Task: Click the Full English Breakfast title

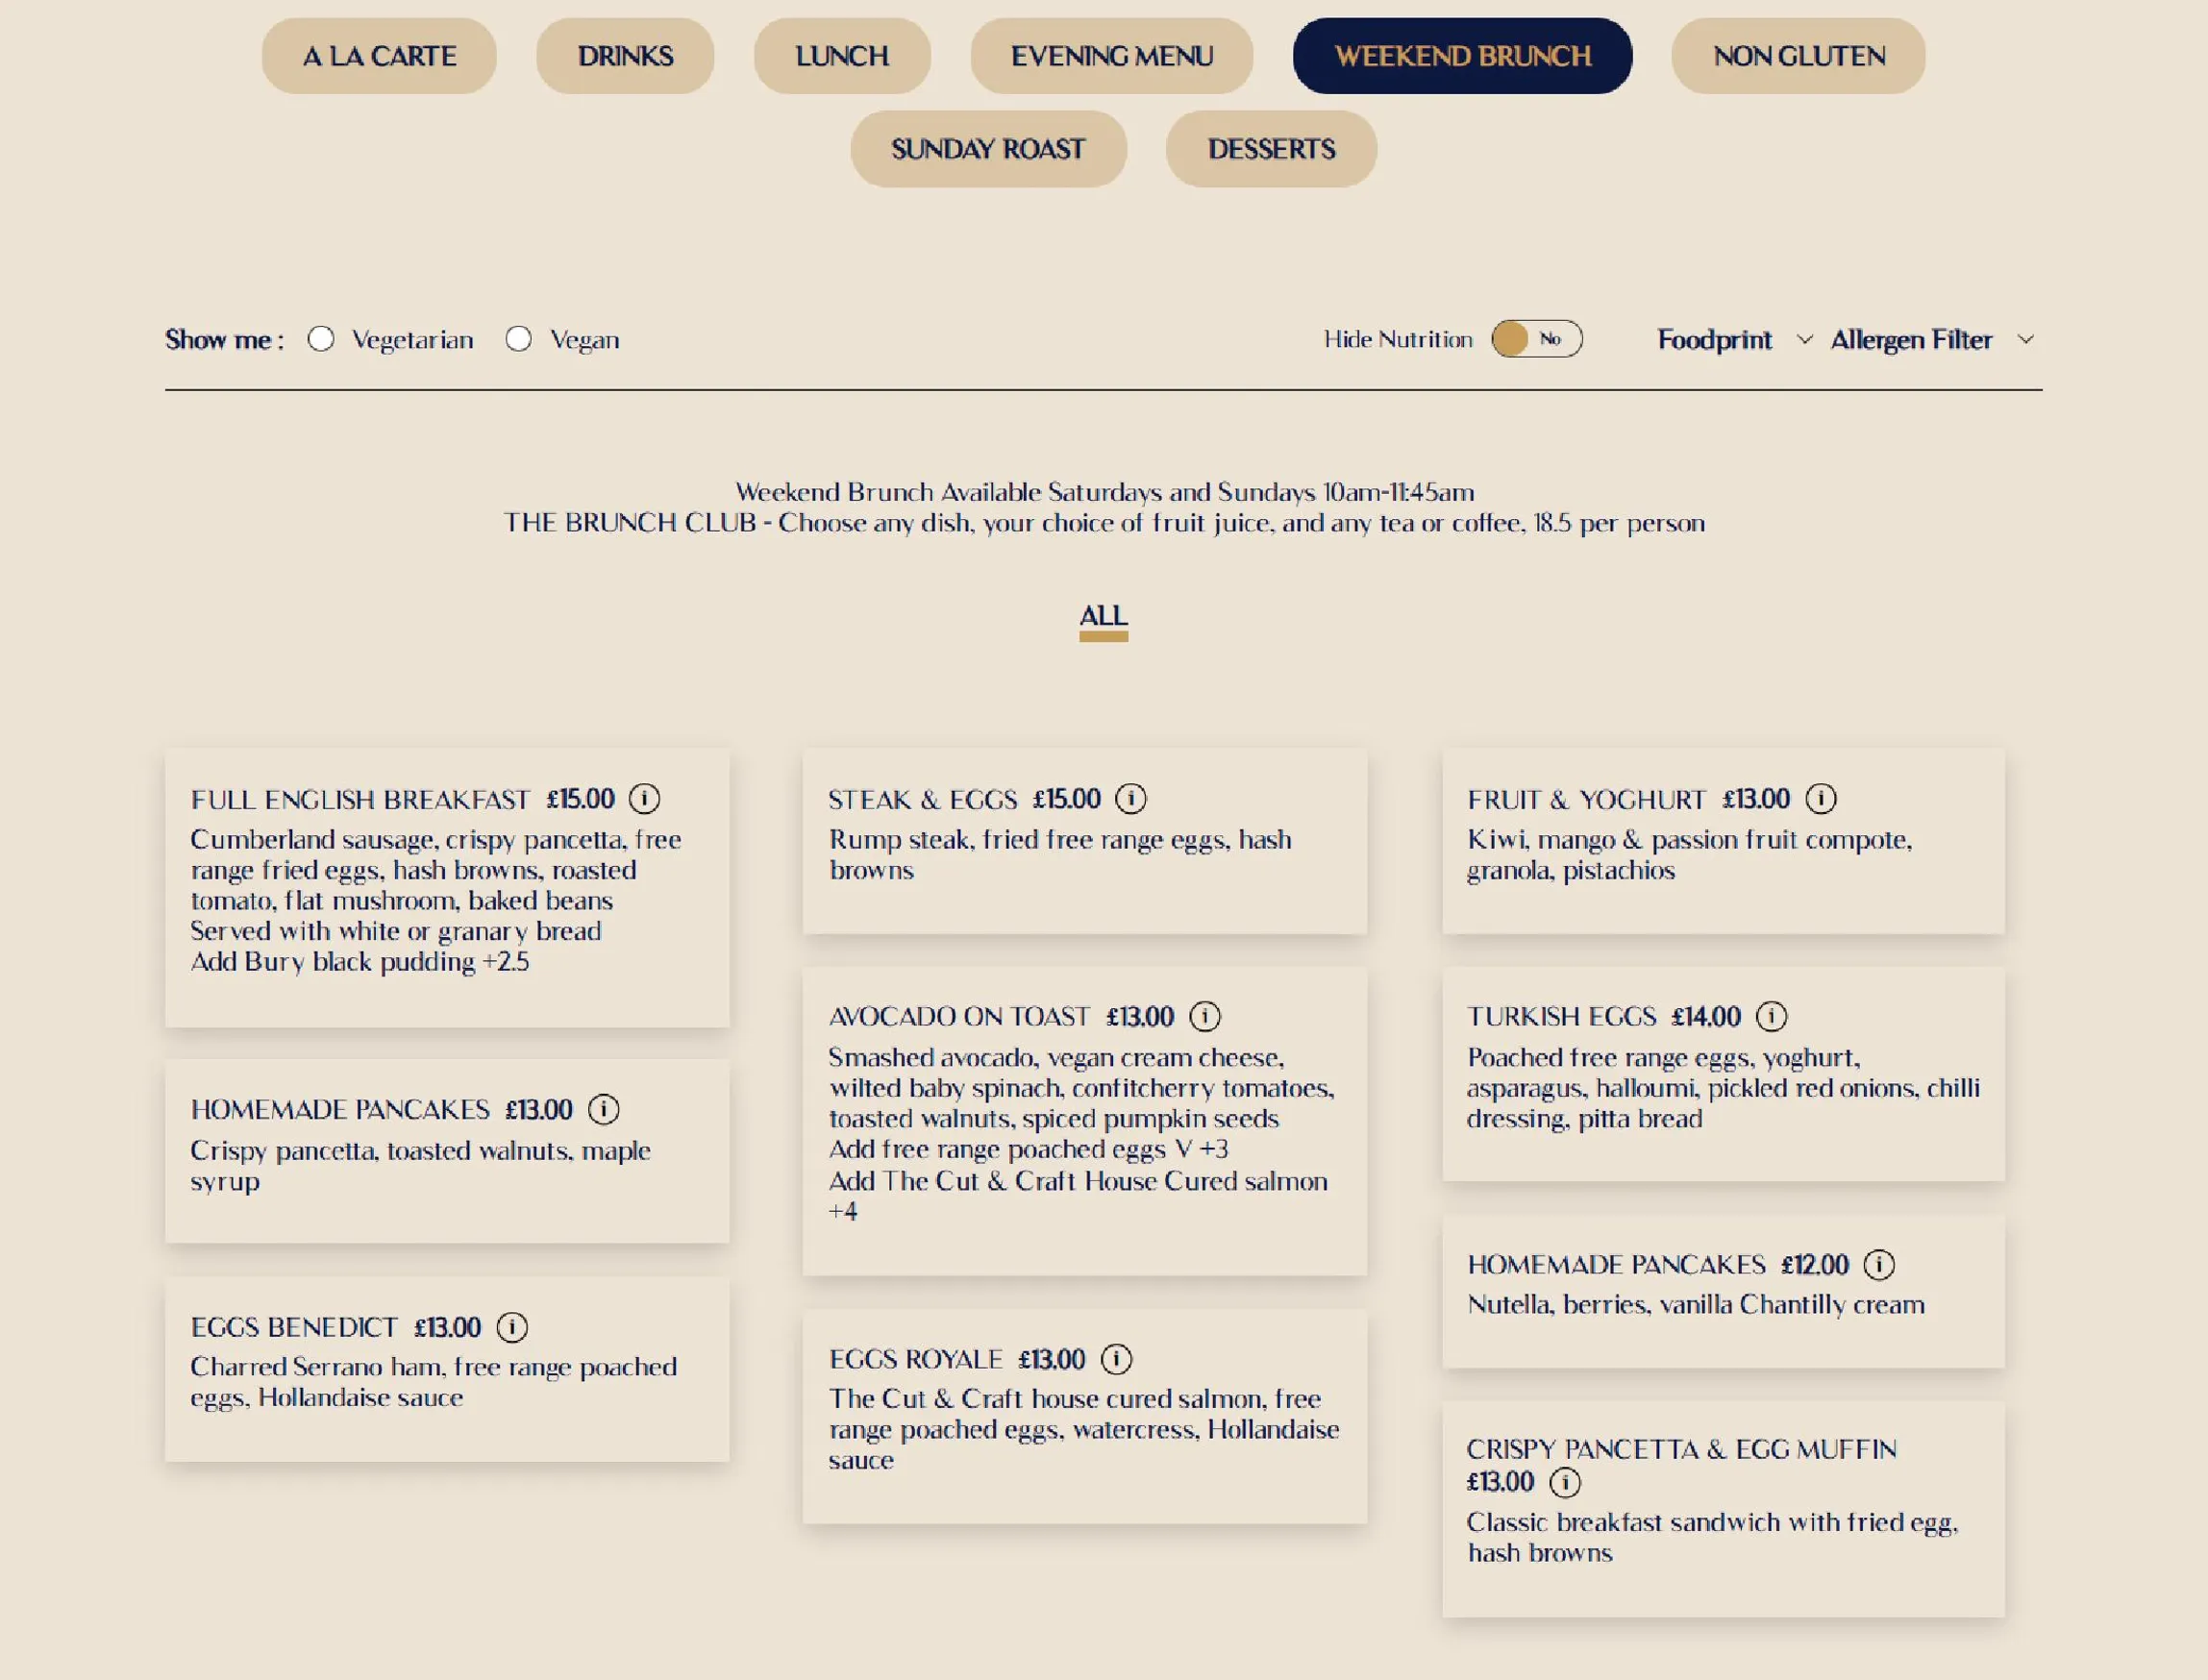Action: point(360,800)
